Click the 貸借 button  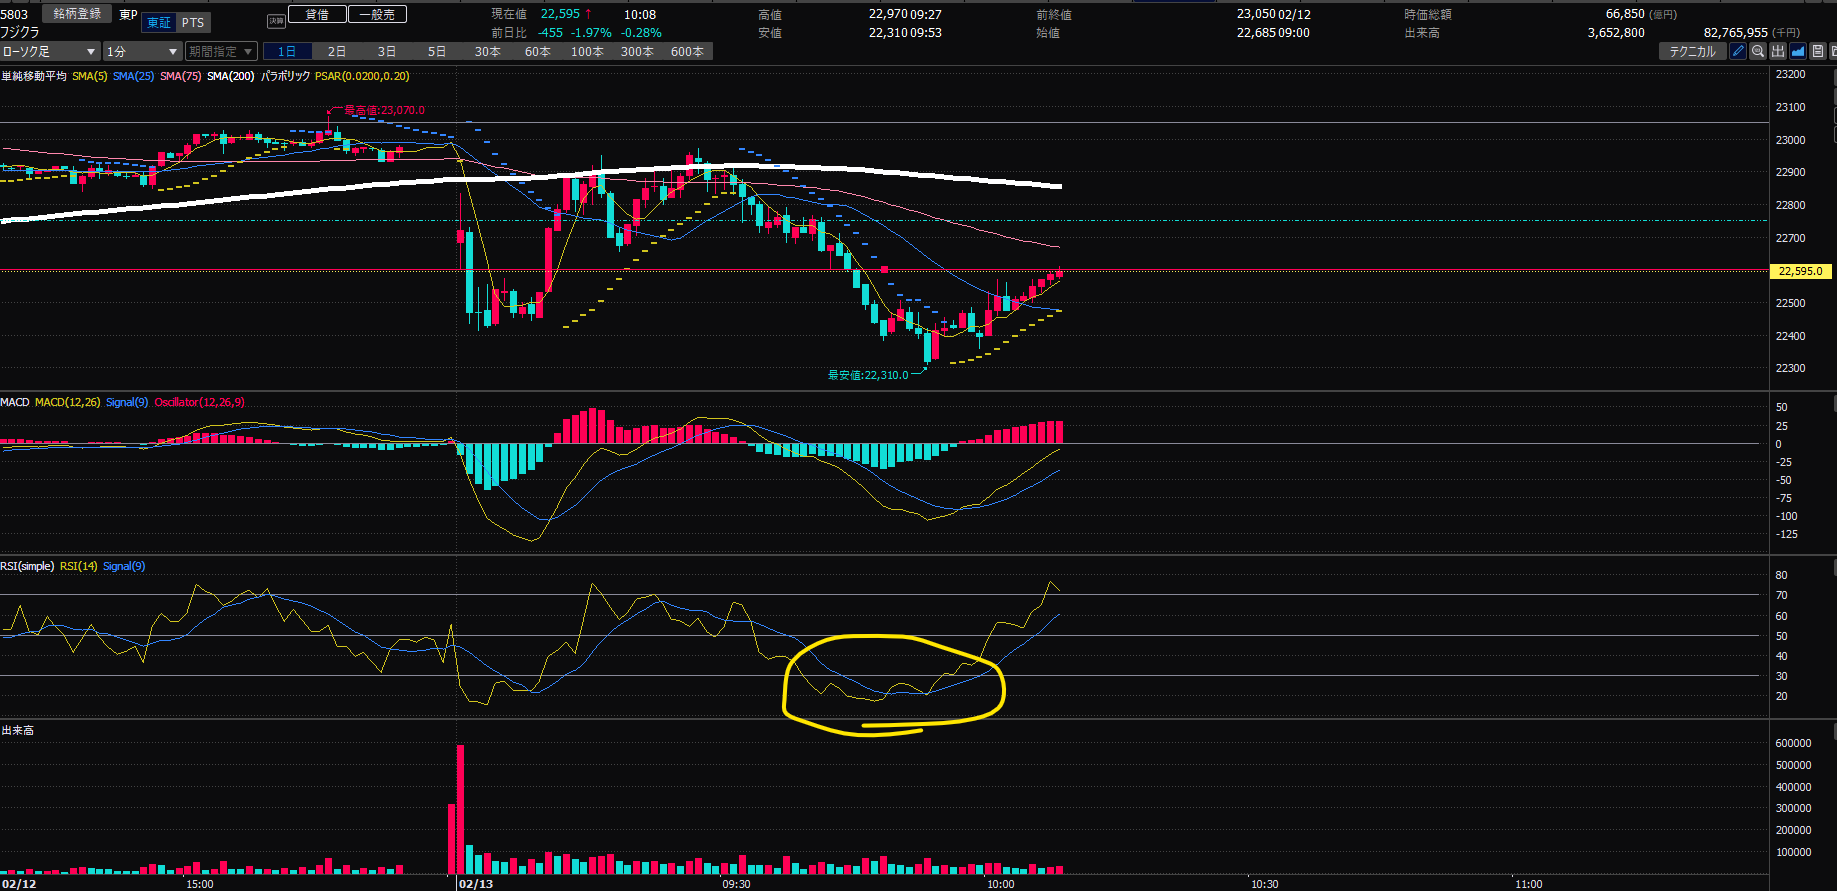click(317, 14)
